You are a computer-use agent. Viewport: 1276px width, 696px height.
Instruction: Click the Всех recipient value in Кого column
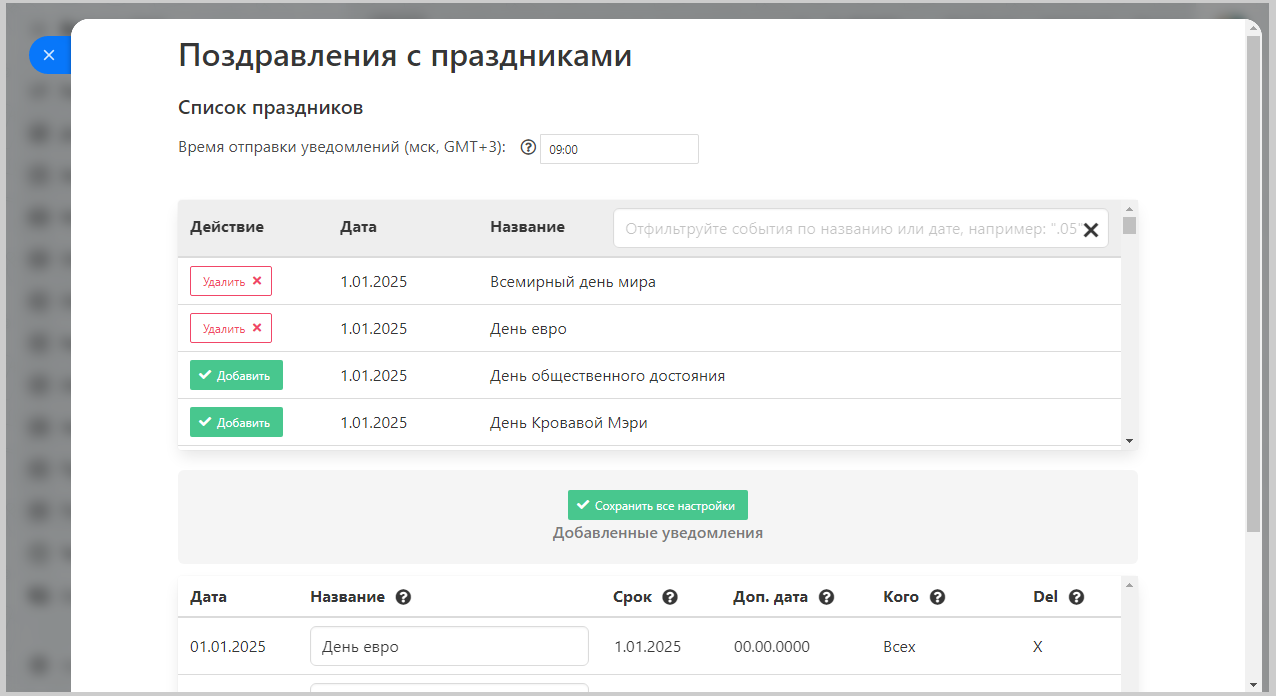click(899, 647)
